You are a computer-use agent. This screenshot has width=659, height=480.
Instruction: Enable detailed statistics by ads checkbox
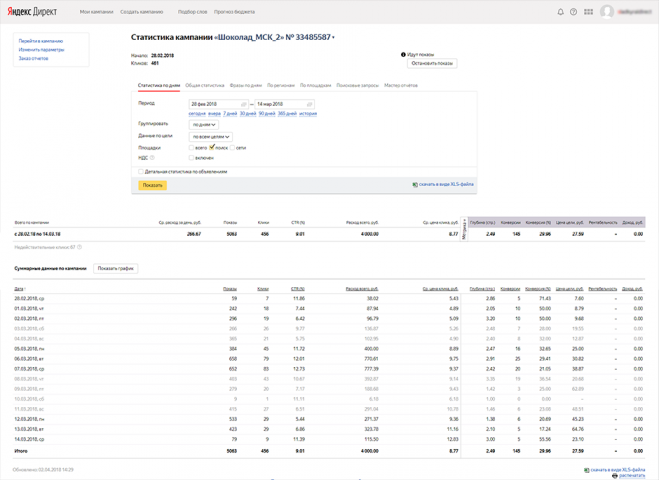pos(141,171)
